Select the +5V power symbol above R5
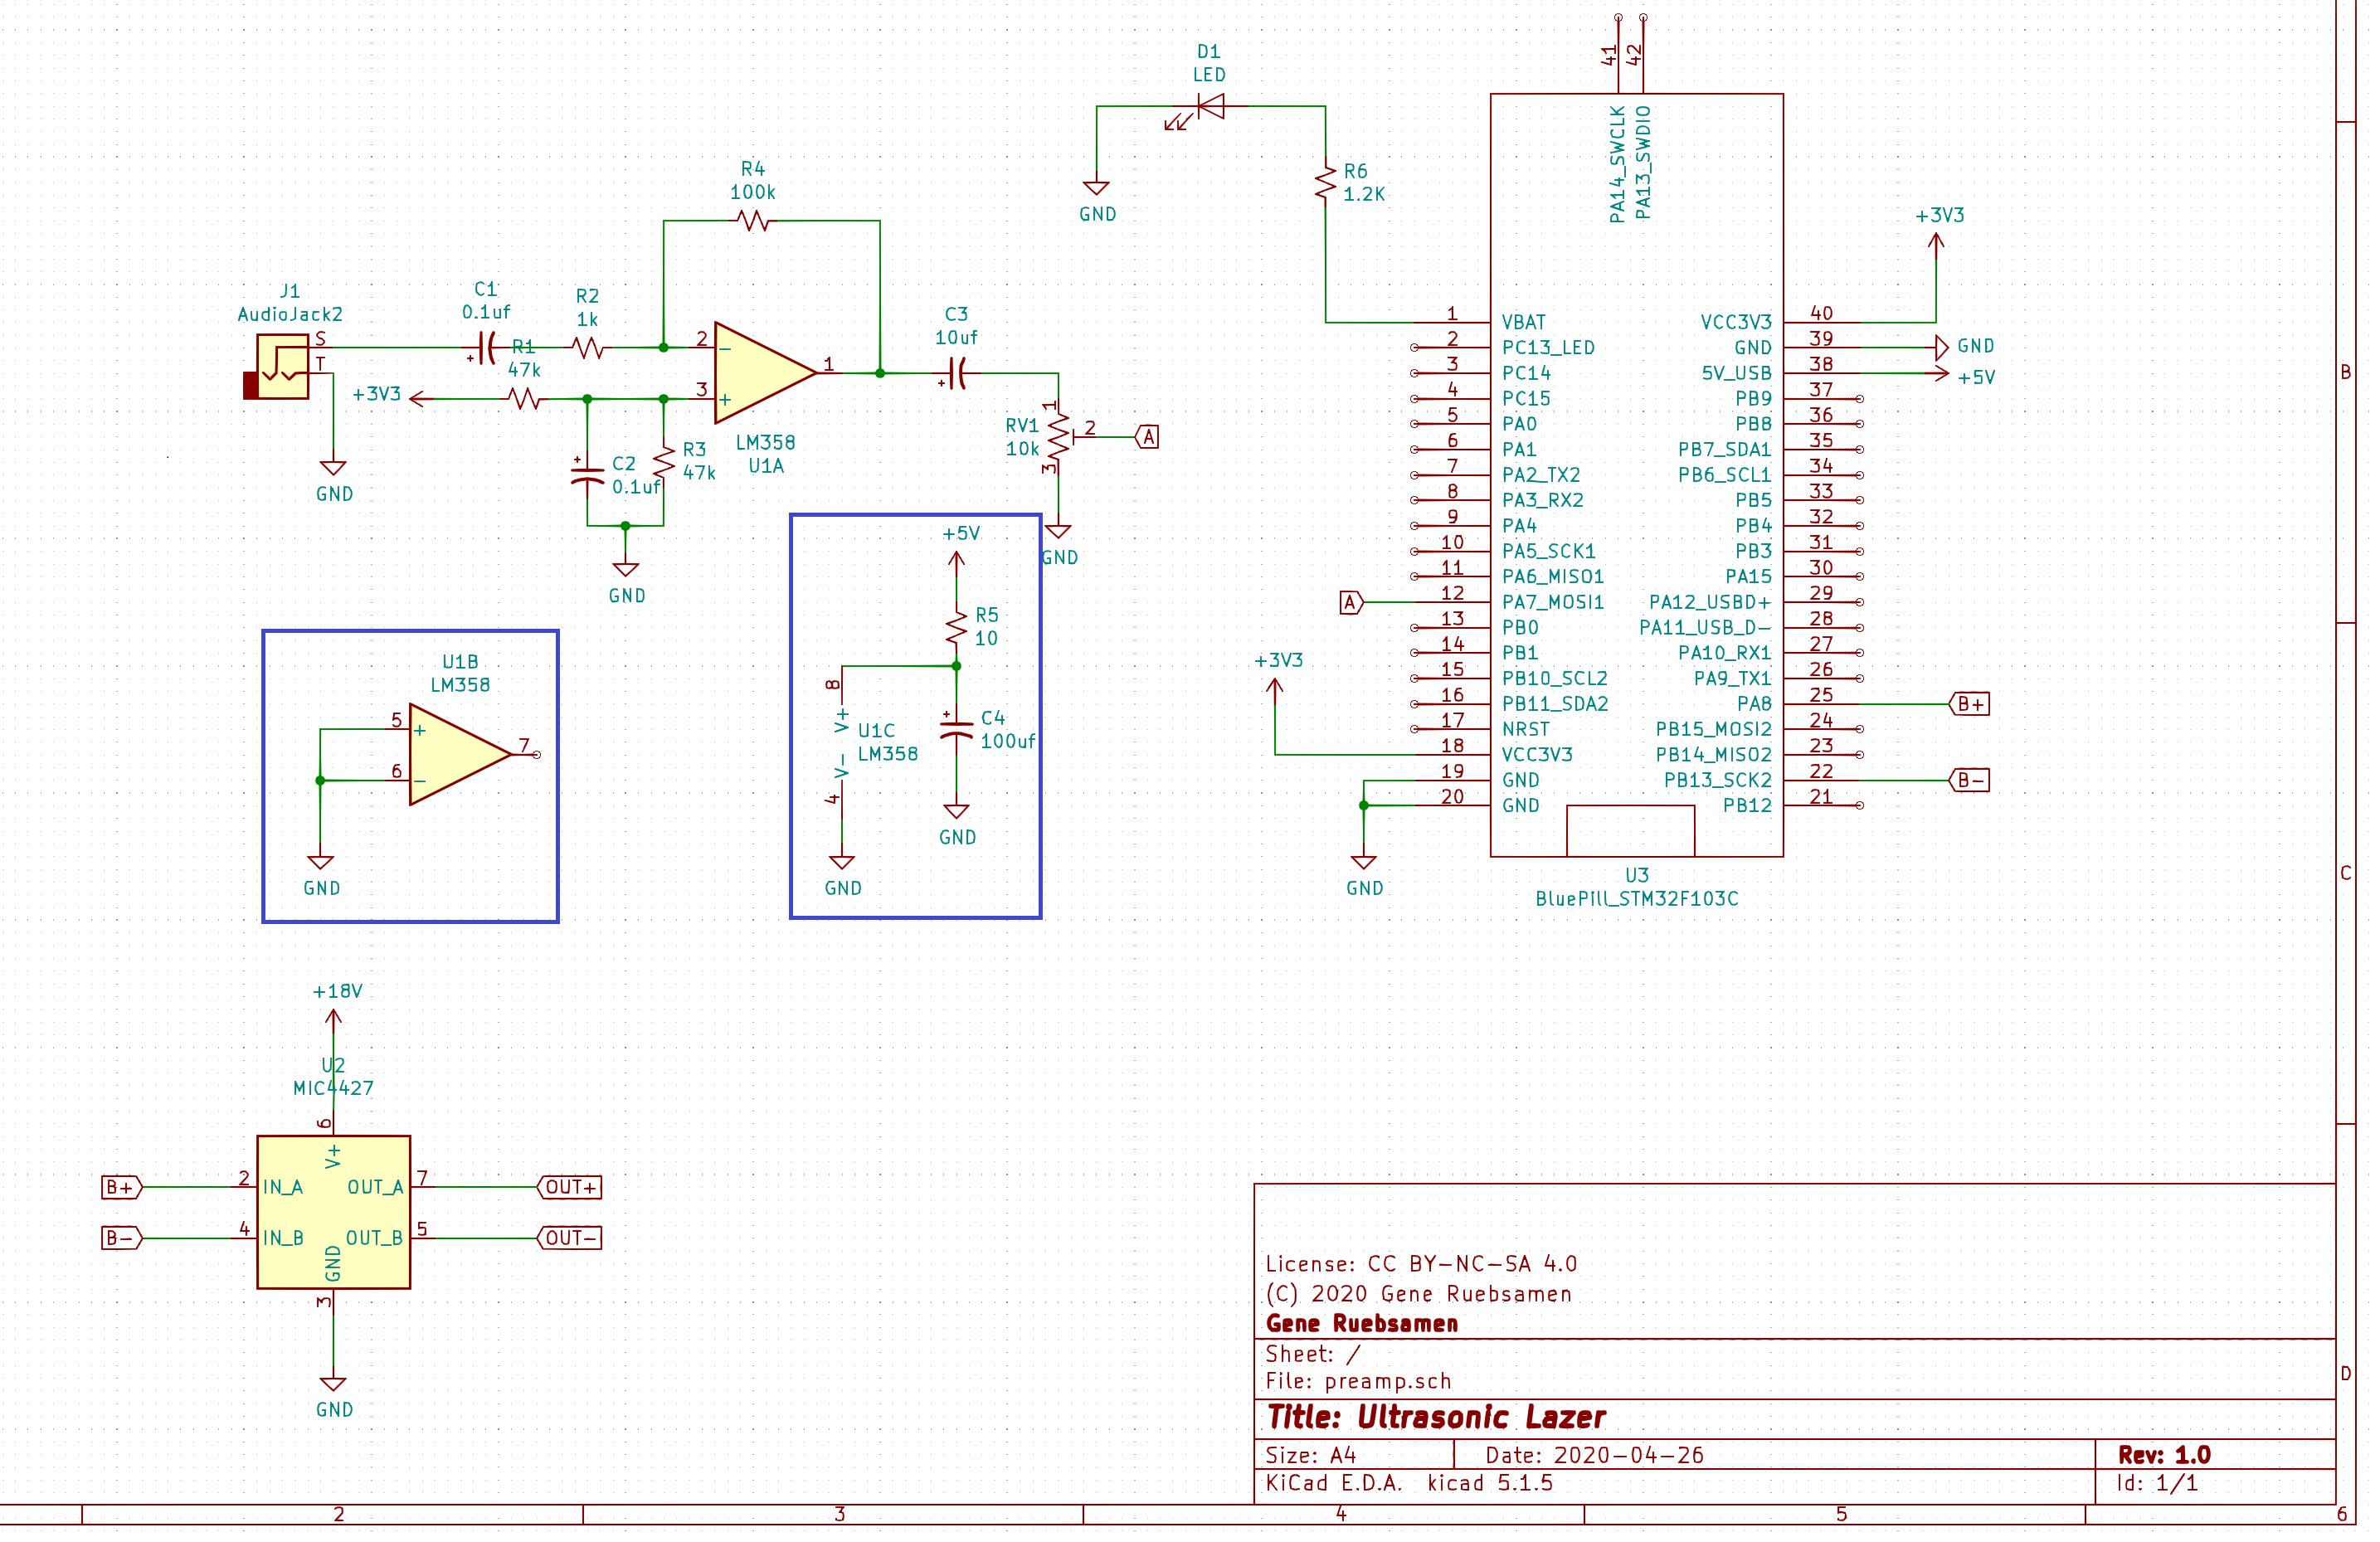The image size is (2380, 1542). pyautogui.click(x=958, y=551)
